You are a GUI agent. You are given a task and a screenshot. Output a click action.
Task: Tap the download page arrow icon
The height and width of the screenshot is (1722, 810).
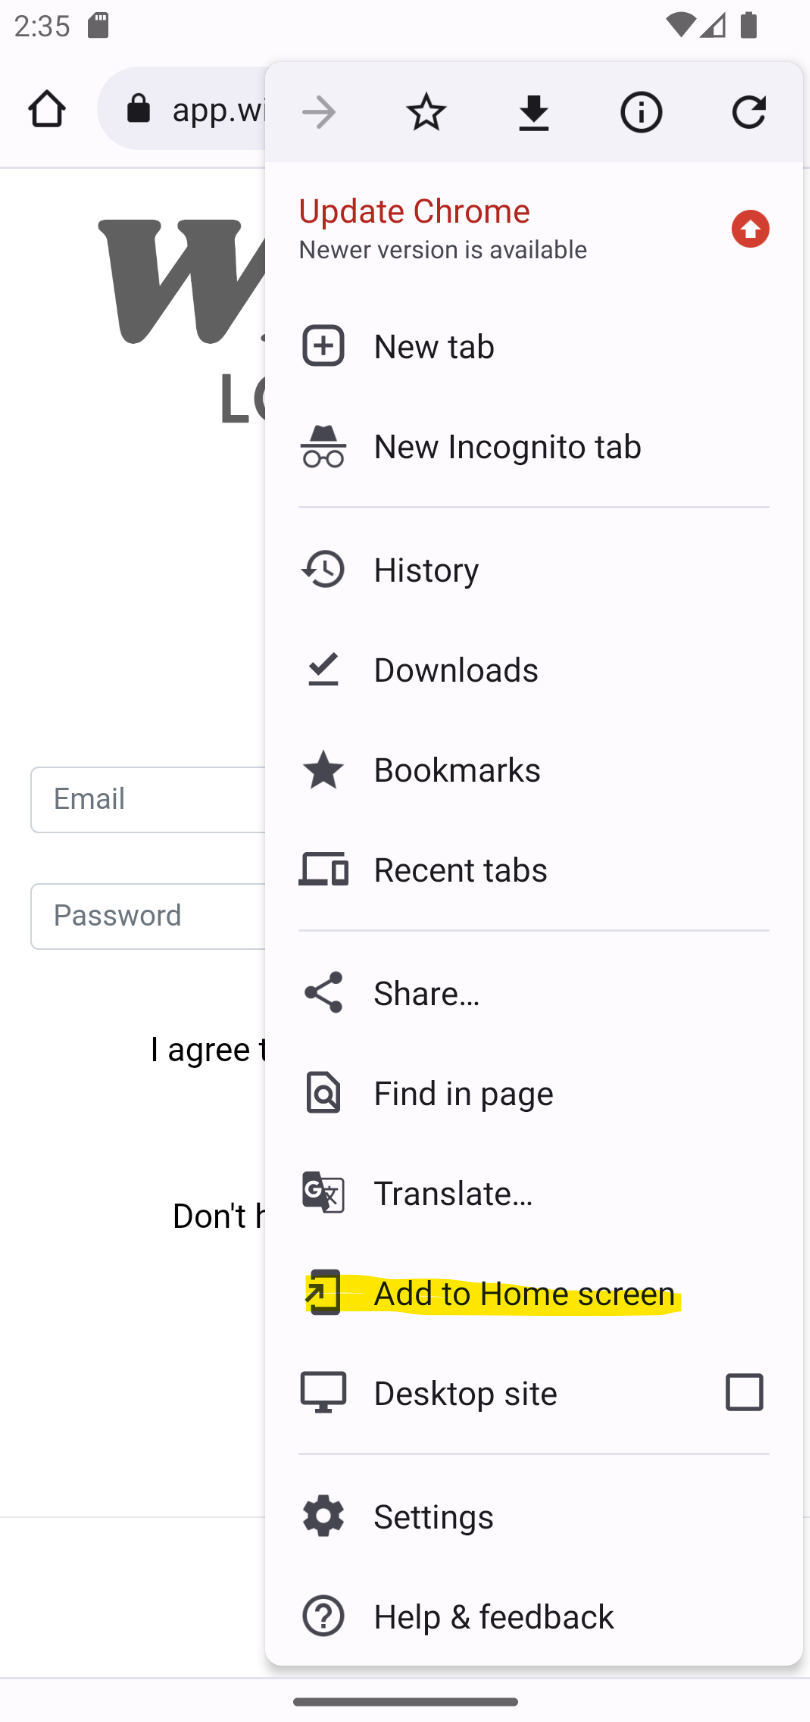[534, 112]
